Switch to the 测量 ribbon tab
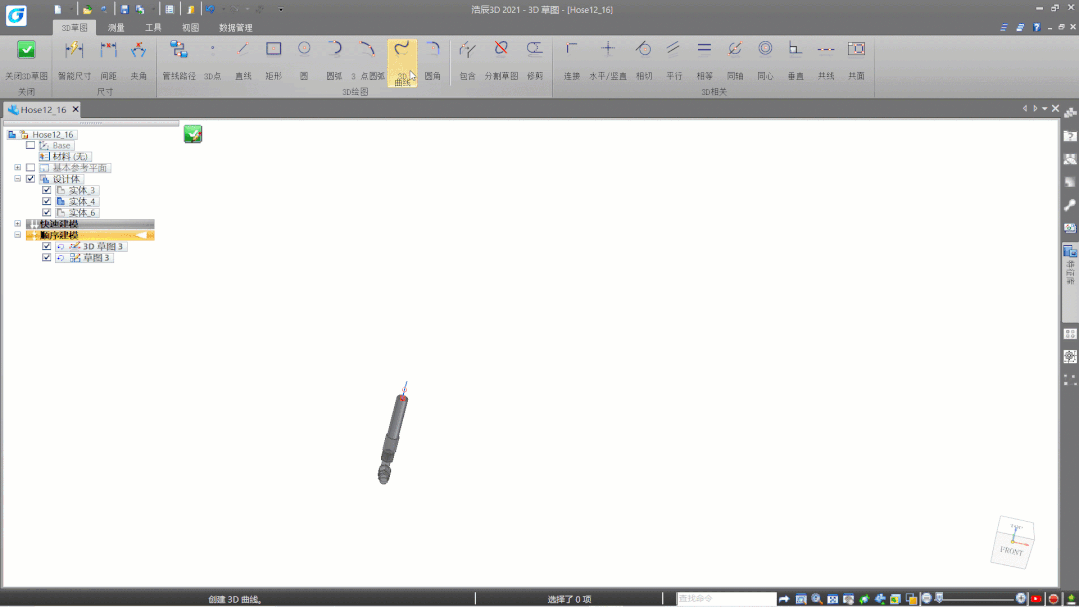 [x=117, y=28]
